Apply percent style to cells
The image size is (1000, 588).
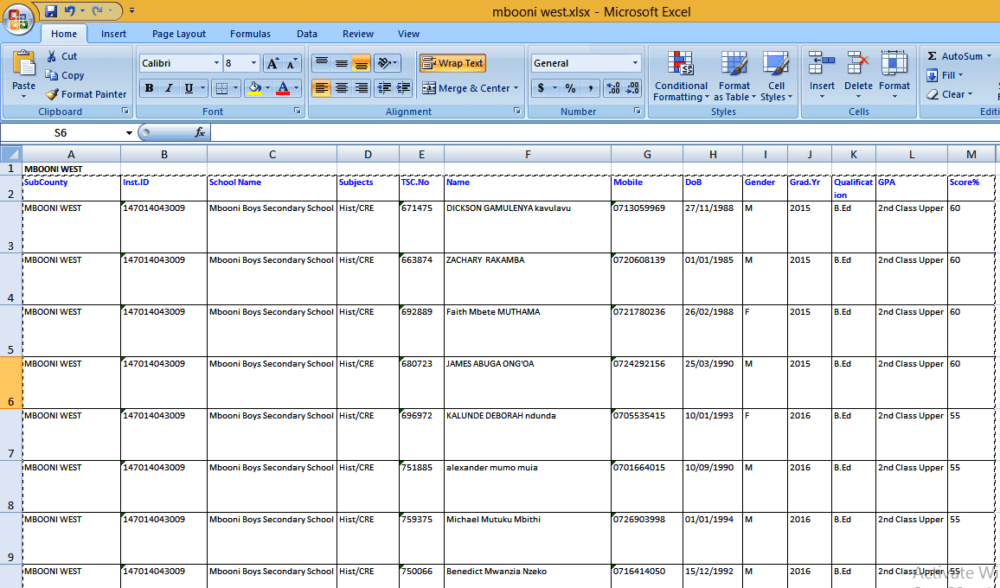570,88
